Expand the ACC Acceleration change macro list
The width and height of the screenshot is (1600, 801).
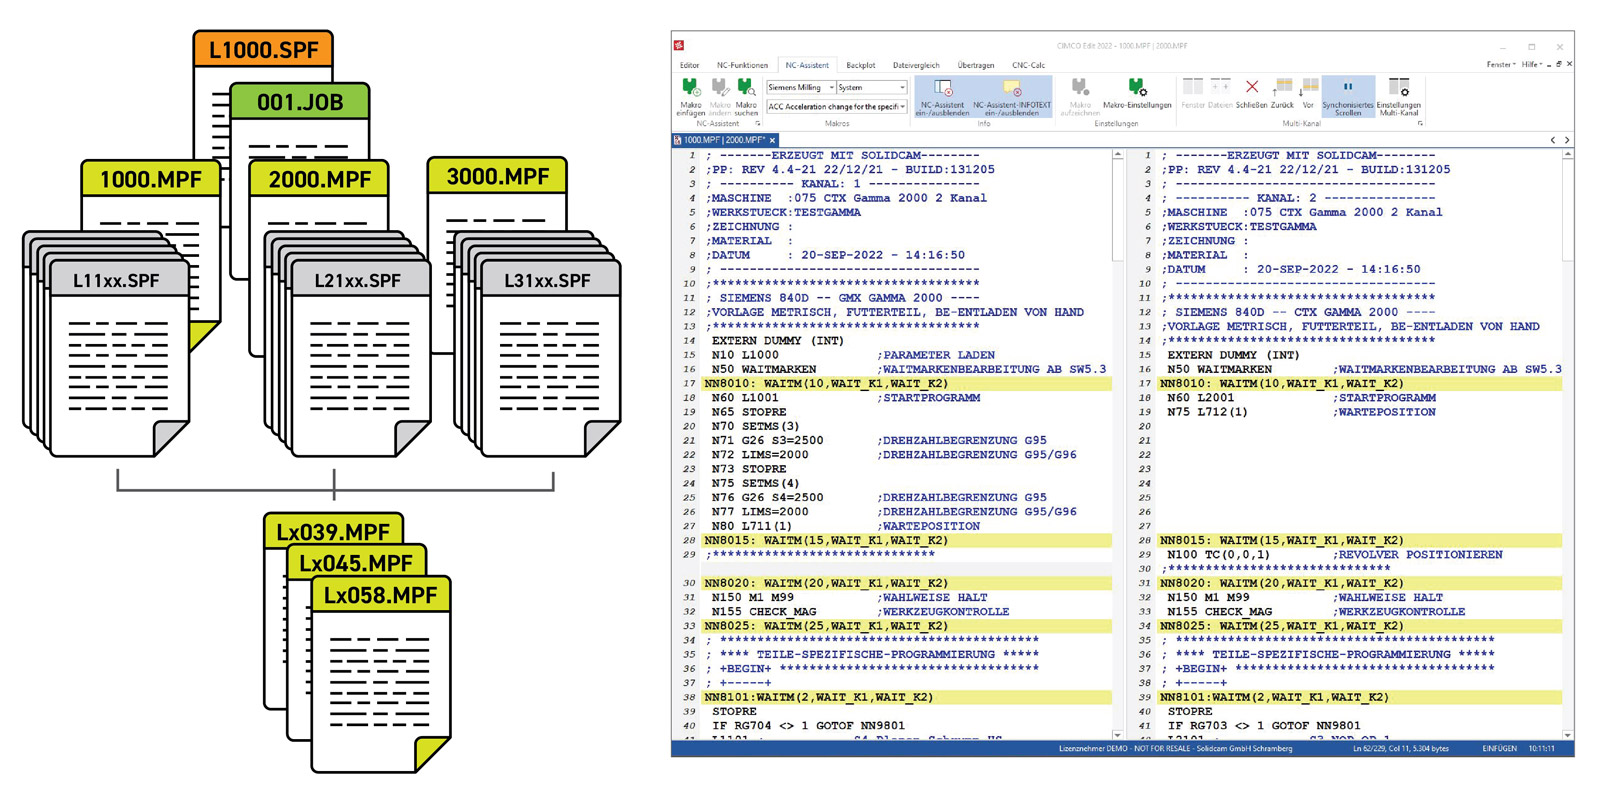pos(902,106)
